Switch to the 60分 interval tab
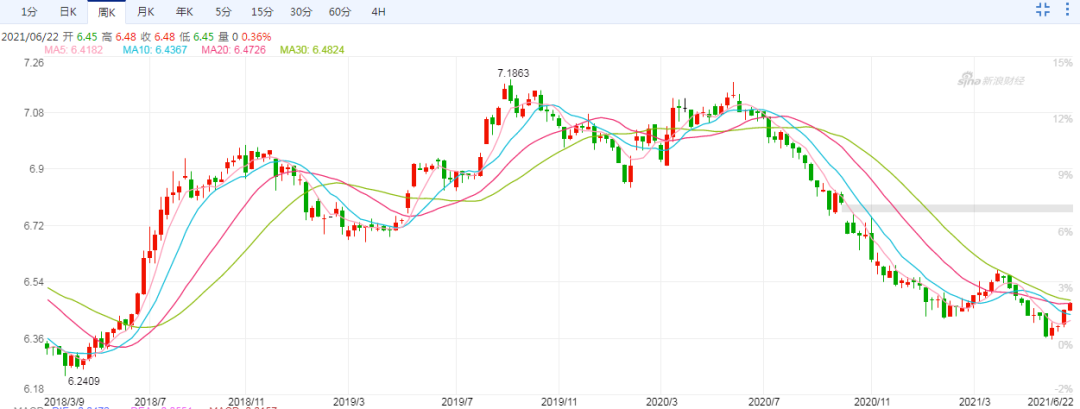 (339, 12)
